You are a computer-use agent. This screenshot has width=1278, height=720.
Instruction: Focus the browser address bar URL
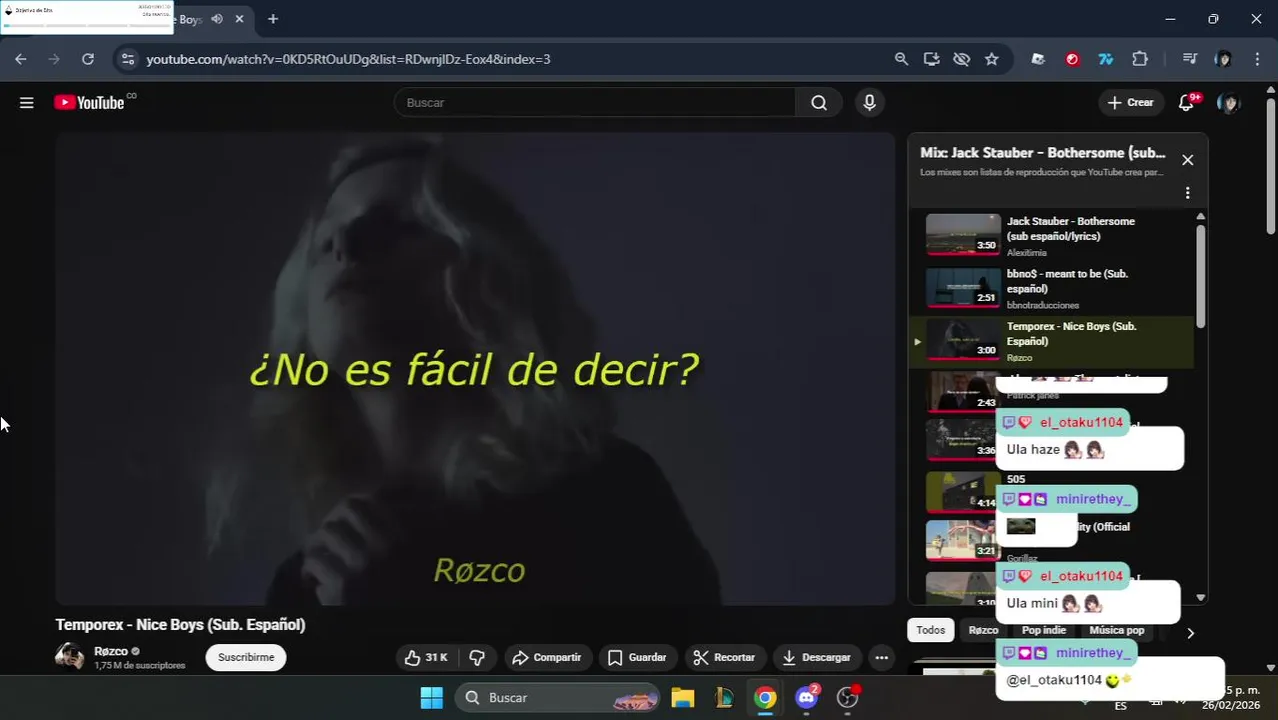pos(348,59)
